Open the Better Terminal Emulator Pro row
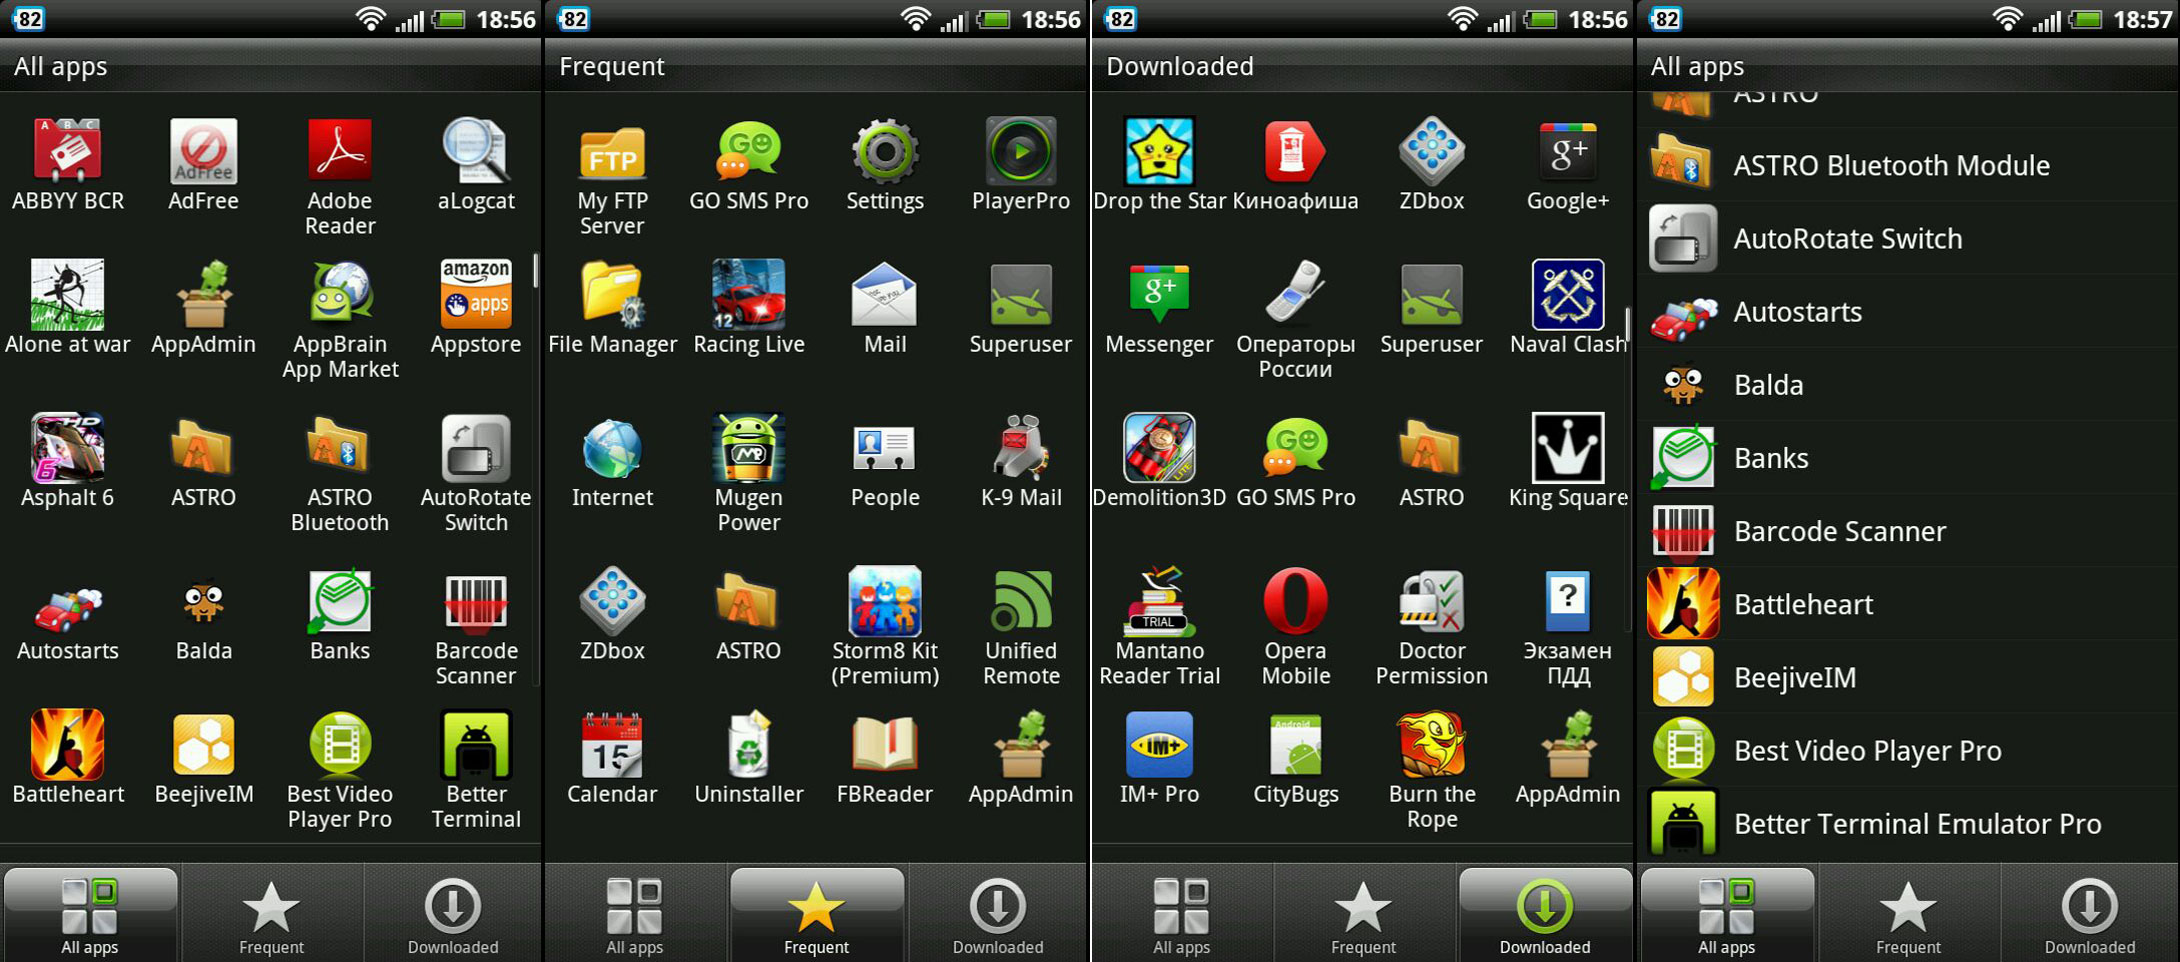This screenshot has height=962, width=2180. tap(1908, 823)
